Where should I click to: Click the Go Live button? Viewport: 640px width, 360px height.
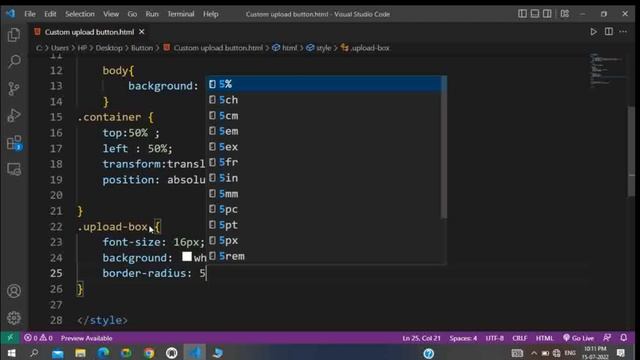pos(578,338)
